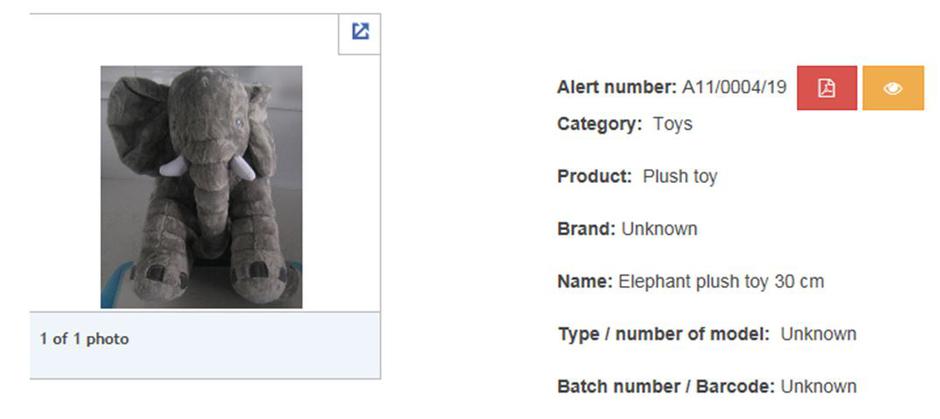The image size is (940, 419).
Task: Click 'Unknown' value beside Type / number of model
Action: coord(818,334)
